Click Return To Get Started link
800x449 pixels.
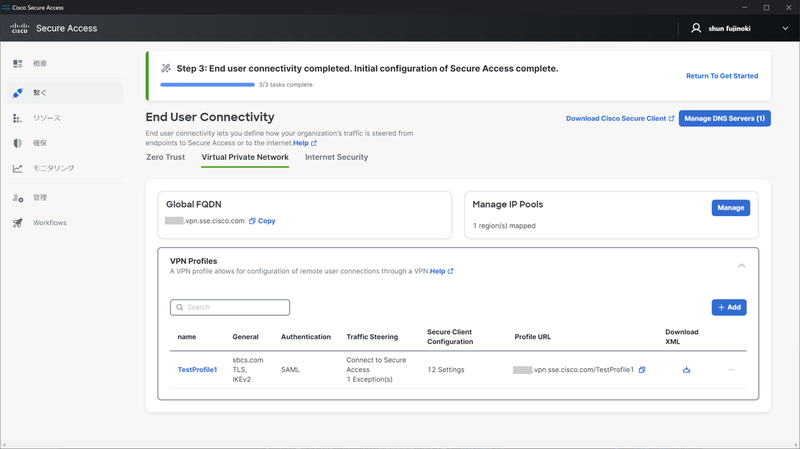pos(722,76)
